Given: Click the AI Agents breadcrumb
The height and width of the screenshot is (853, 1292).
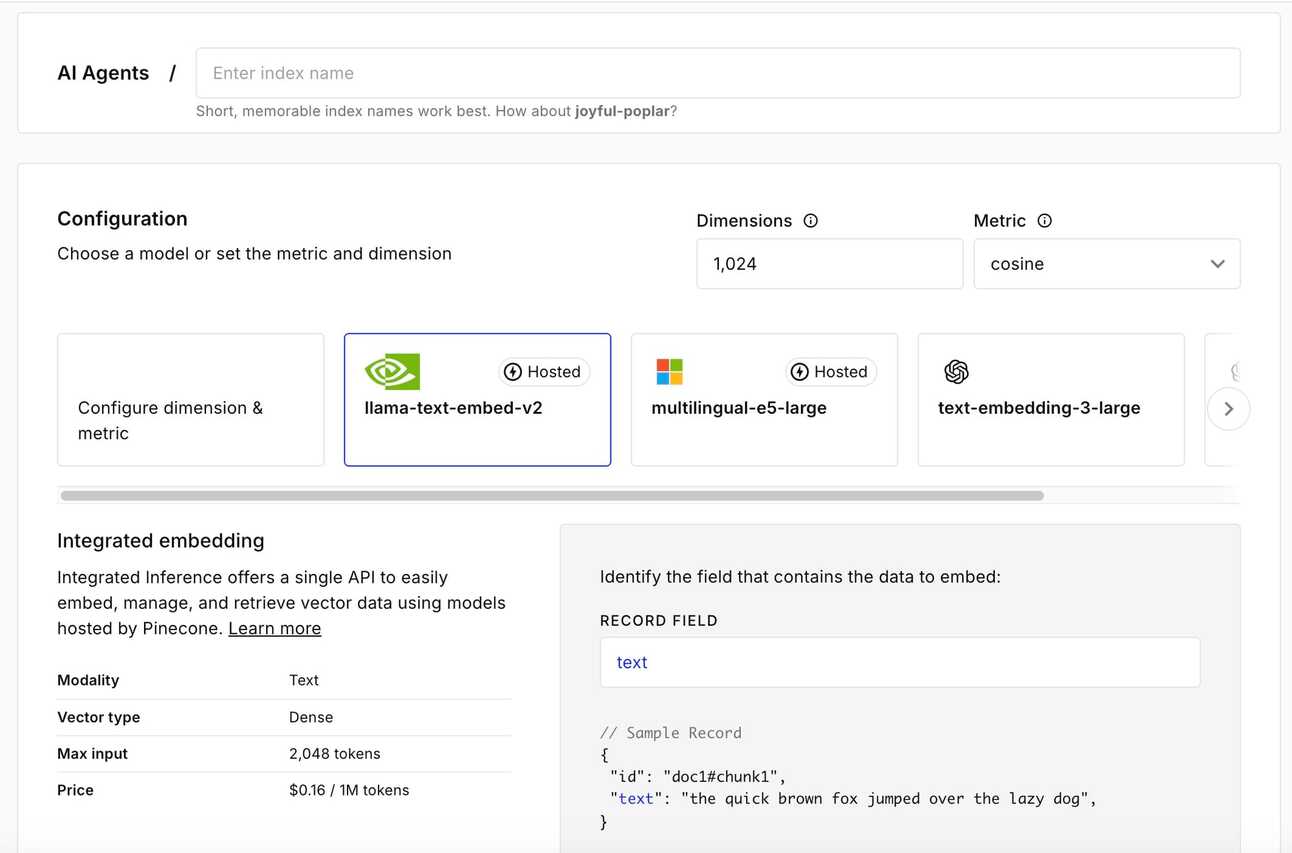Looking at the screenshot, I should pyautogui.click(x=103, y=73).
